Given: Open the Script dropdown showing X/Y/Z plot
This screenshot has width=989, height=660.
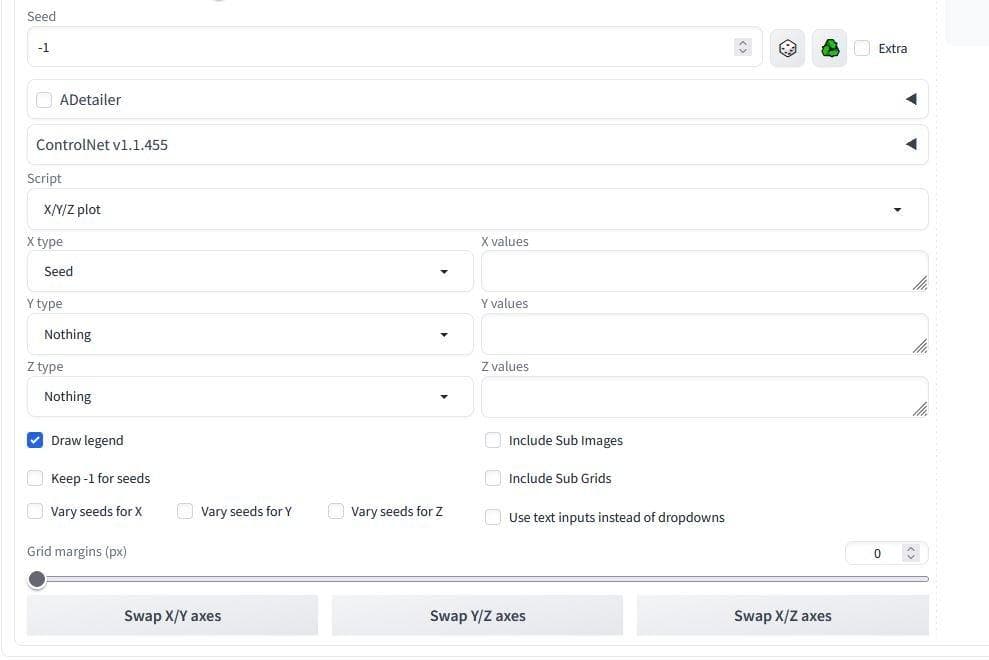Looking at the screenshot, I should (477, 210).
